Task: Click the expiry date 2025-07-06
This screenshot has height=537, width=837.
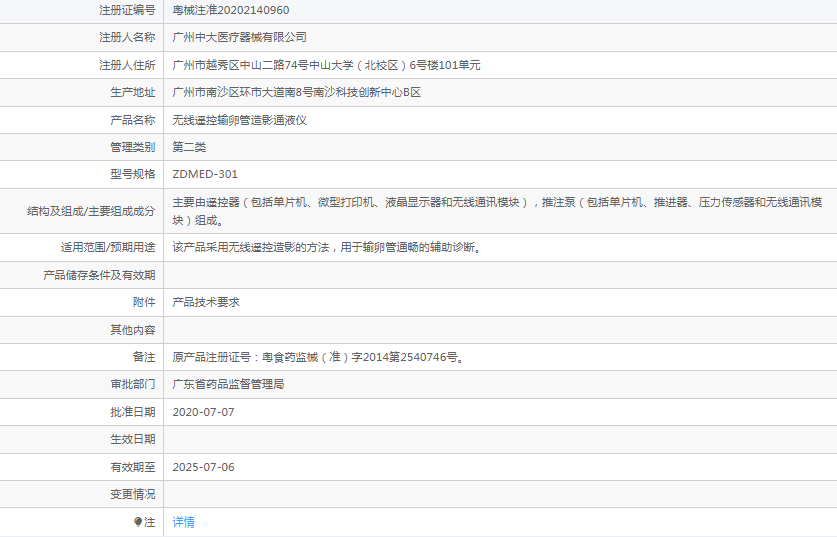Action: click(203, 467)
